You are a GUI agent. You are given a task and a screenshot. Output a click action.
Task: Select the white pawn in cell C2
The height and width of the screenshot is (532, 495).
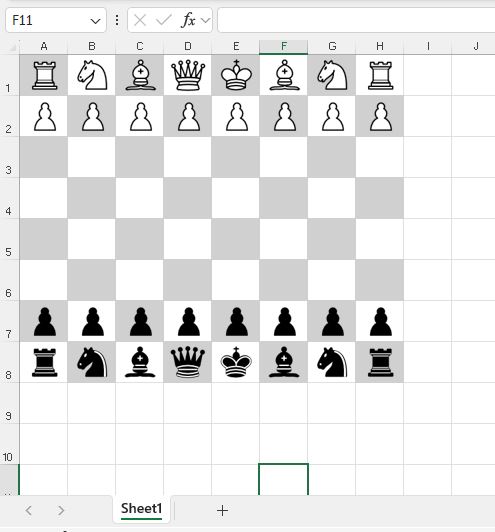[x=141, y=117]
